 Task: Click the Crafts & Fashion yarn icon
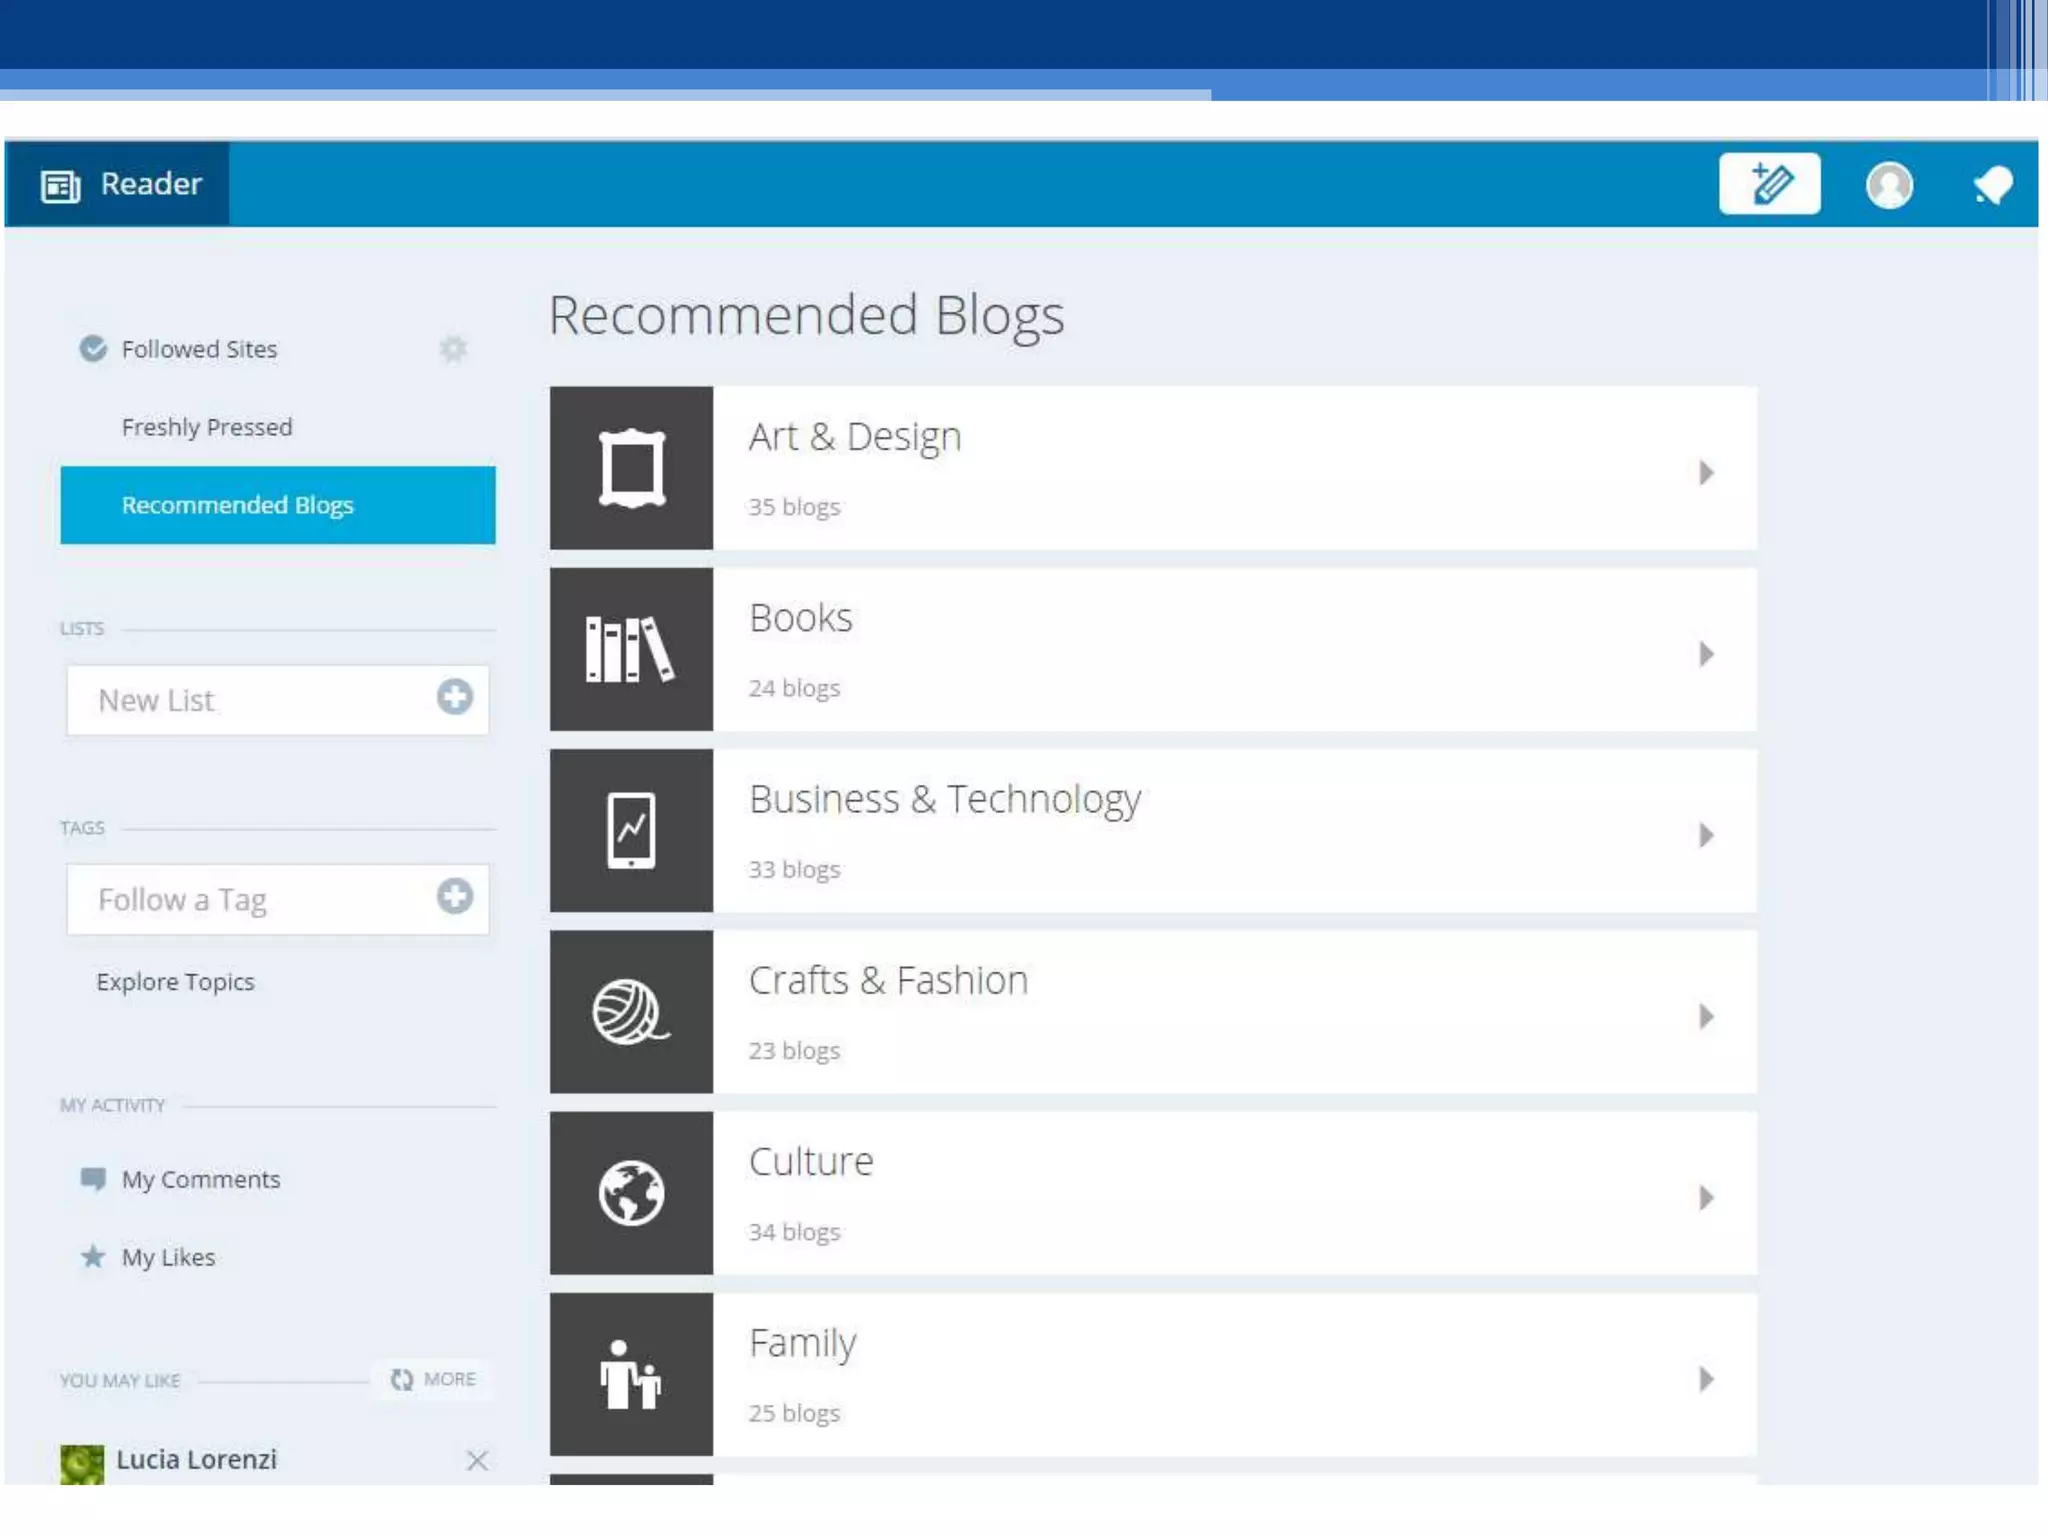[x=631, y=1012]
